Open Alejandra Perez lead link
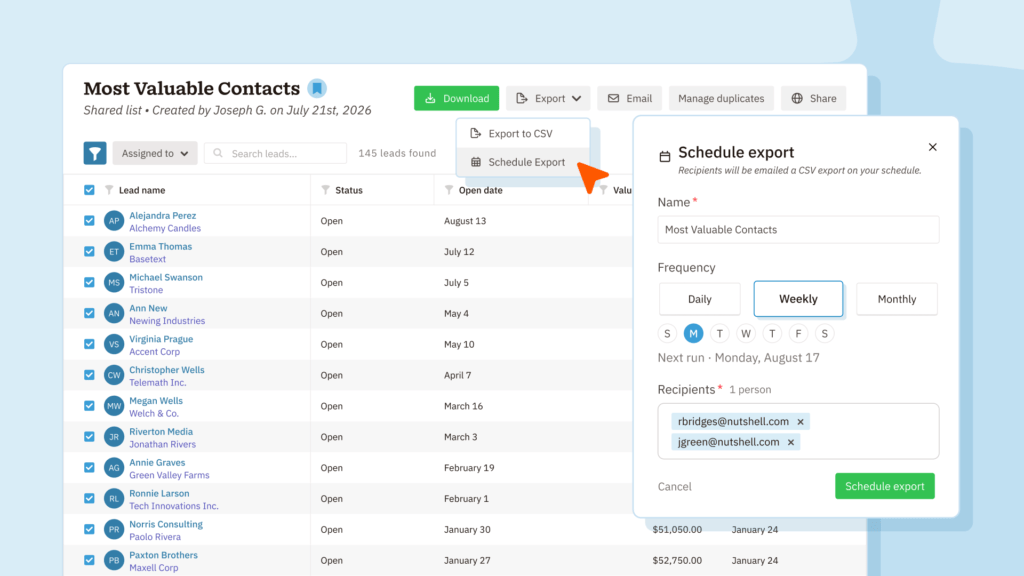This screenshot has width=1024, height=576. 163,216
